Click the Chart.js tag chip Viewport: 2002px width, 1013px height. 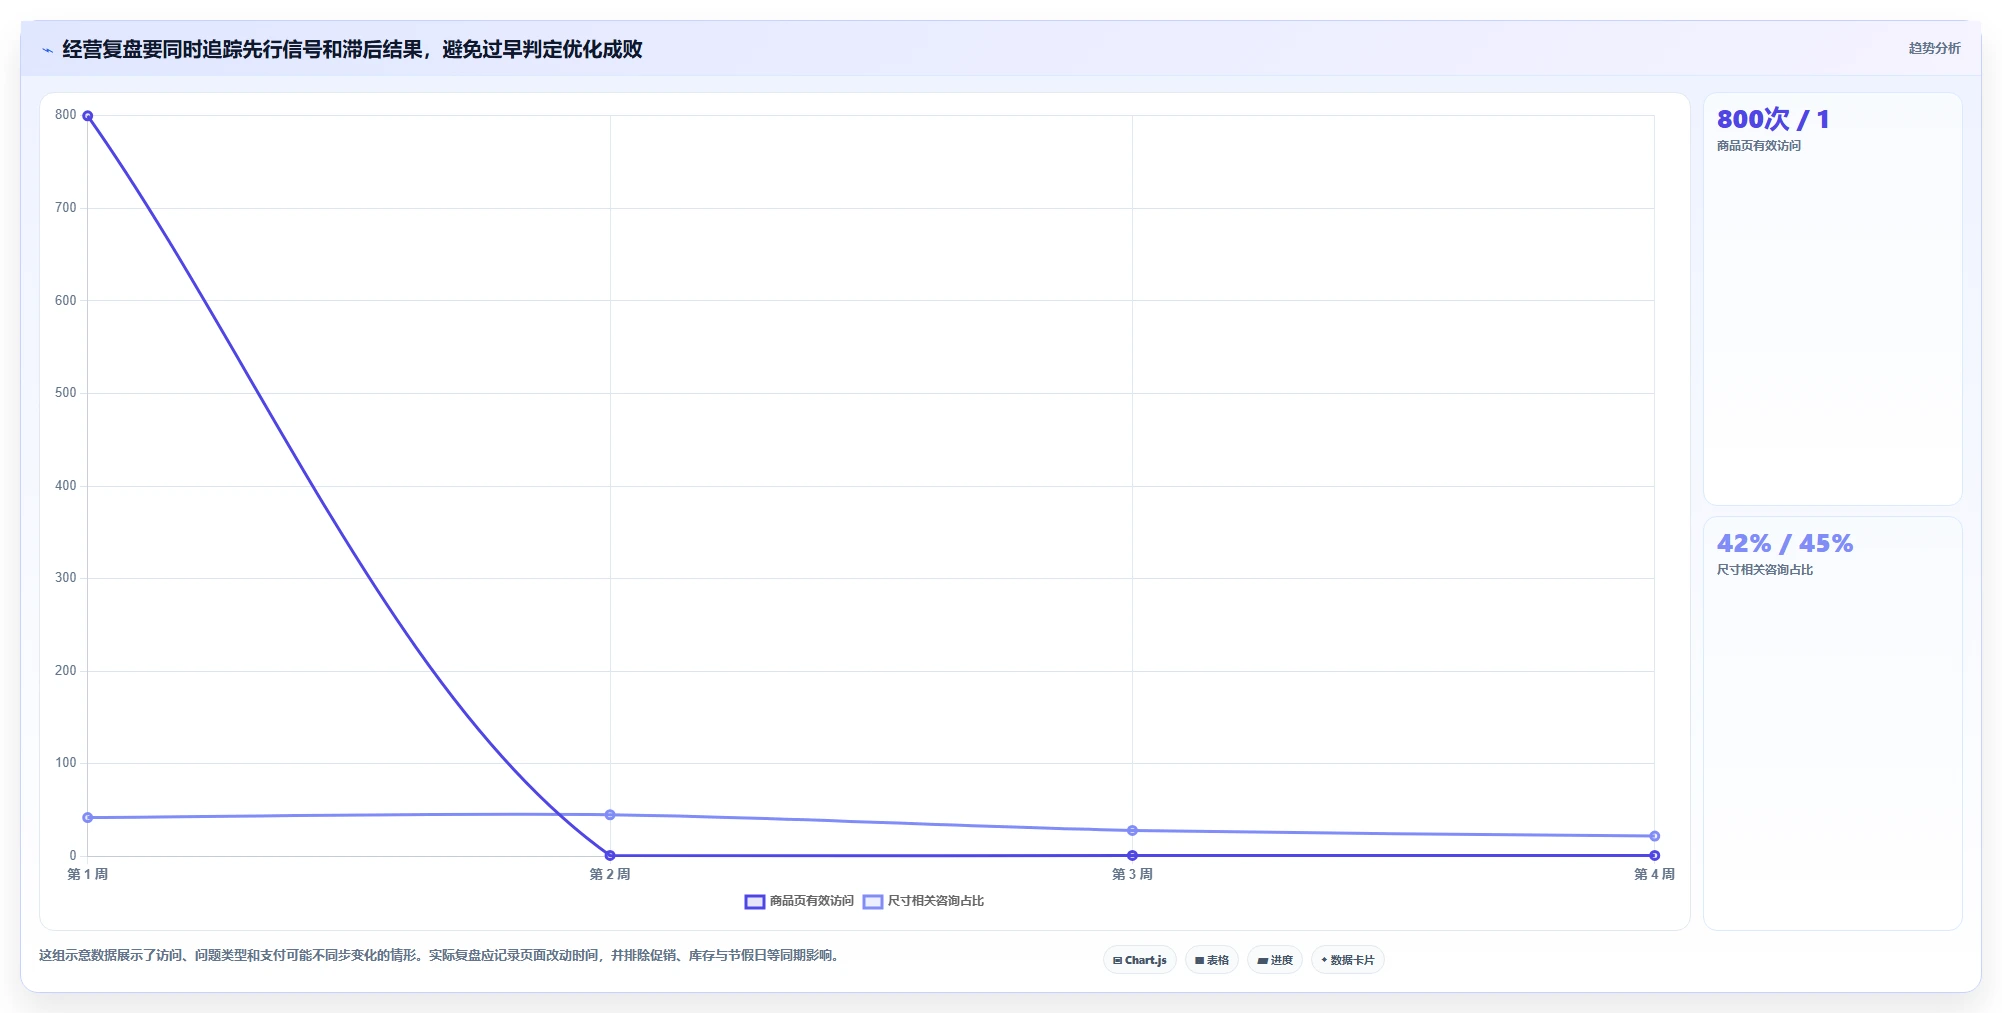click(1140, 960)
